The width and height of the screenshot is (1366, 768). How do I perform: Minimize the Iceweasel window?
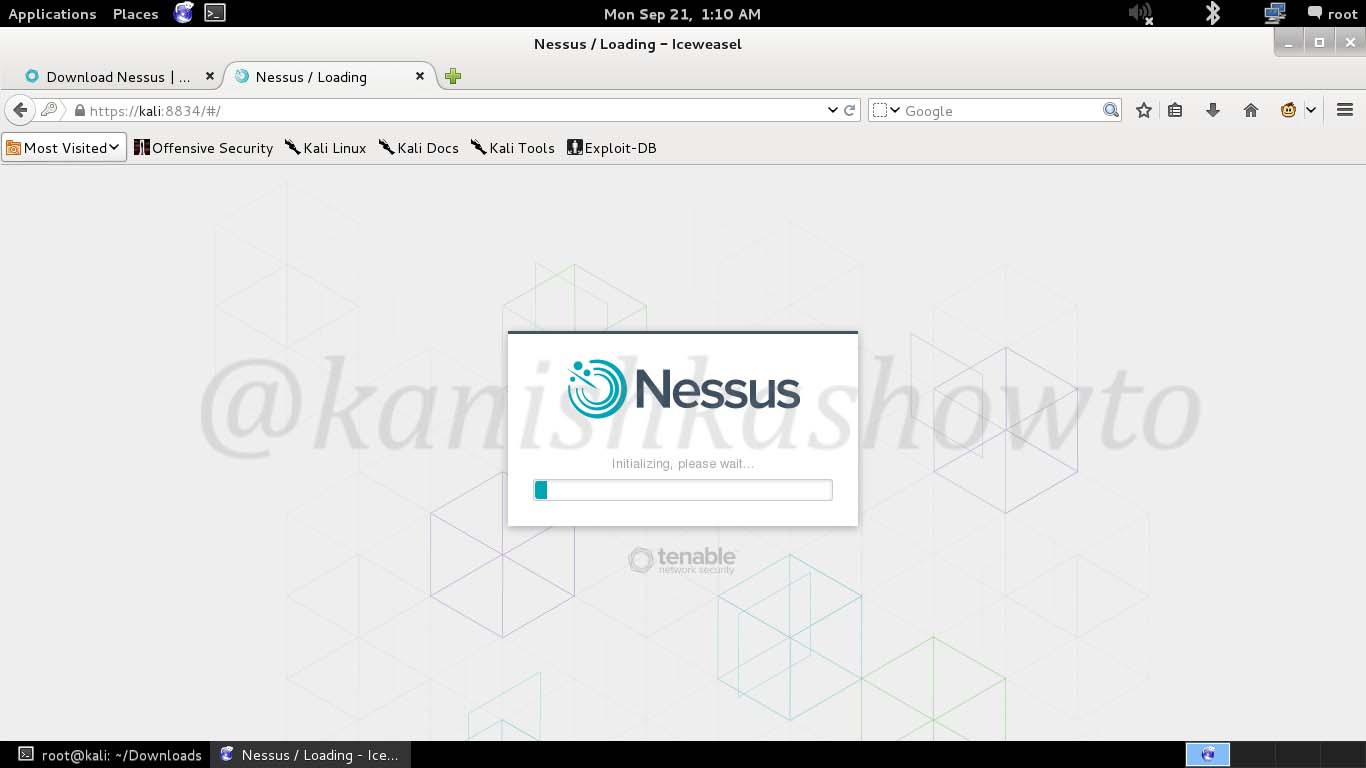click(x=1289, y=42)
